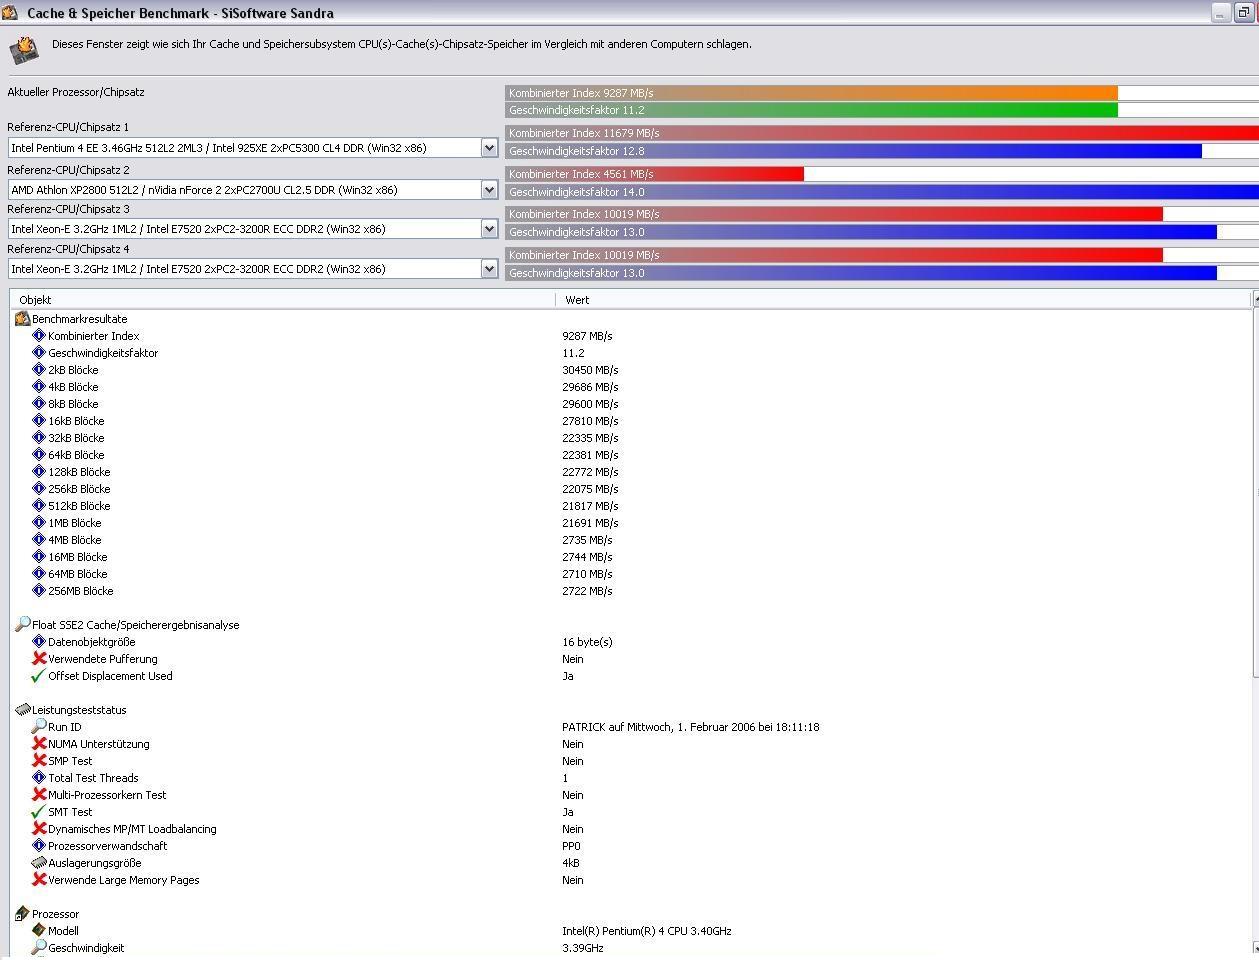The image size is (1259, 960).
Task: Click the Leistungsteststatus section icon
Action: (22, 710)
